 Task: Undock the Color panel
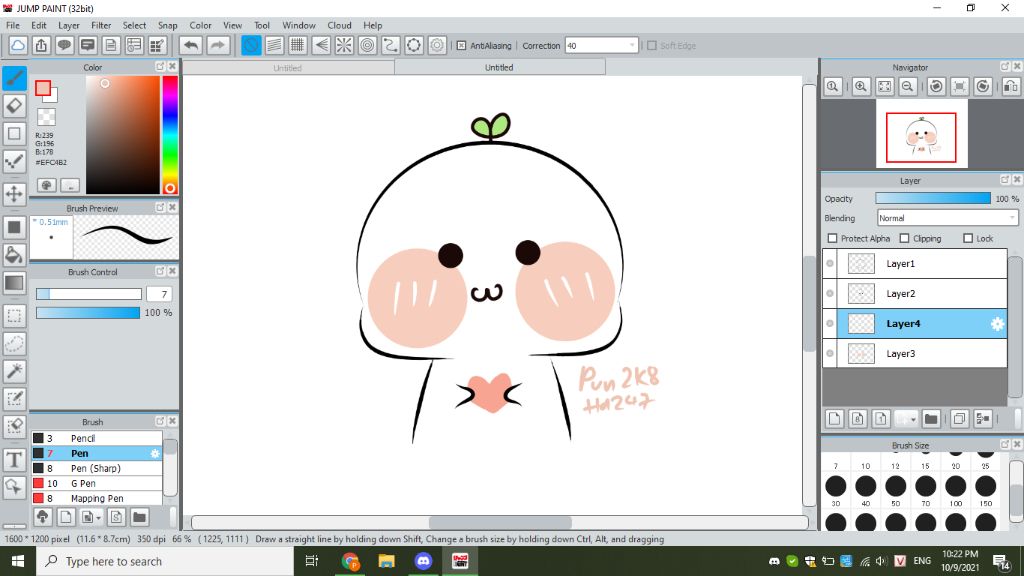click(x=160, y=67)
